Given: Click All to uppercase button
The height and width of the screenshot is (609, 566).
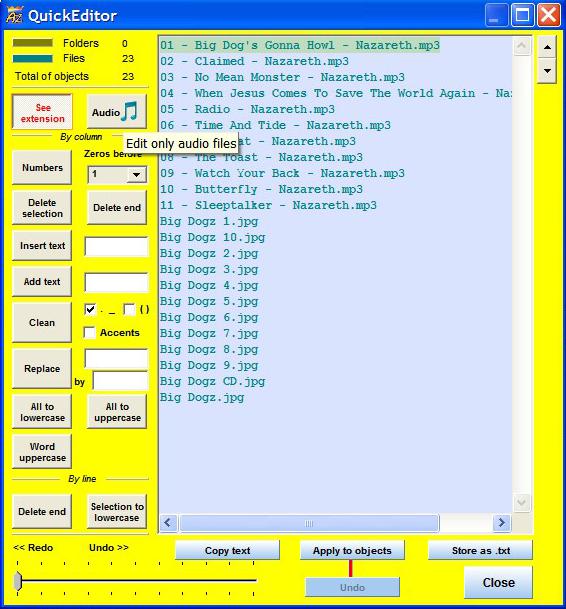Looking at the screenshot, I should (x=117, y=412).
